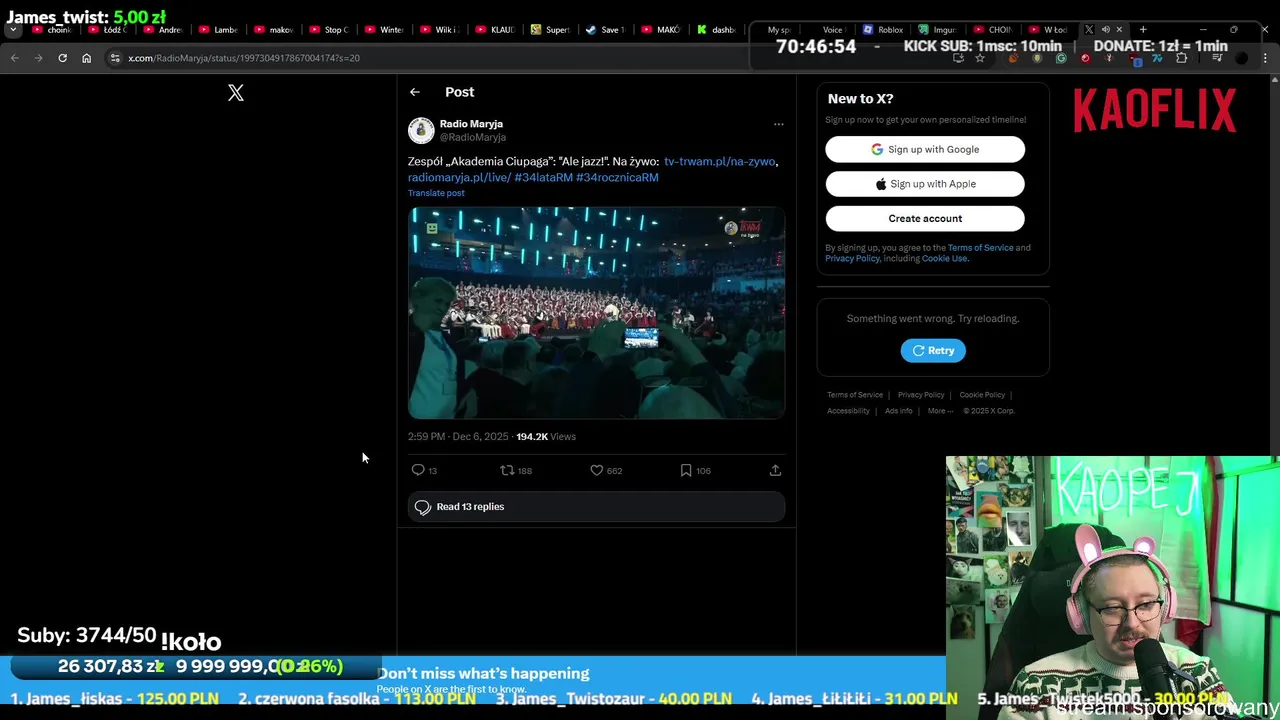Open the radiomaryja.pl/live/ link
The height and width of the screenshot is (720, 1280).
coord(459,177)
